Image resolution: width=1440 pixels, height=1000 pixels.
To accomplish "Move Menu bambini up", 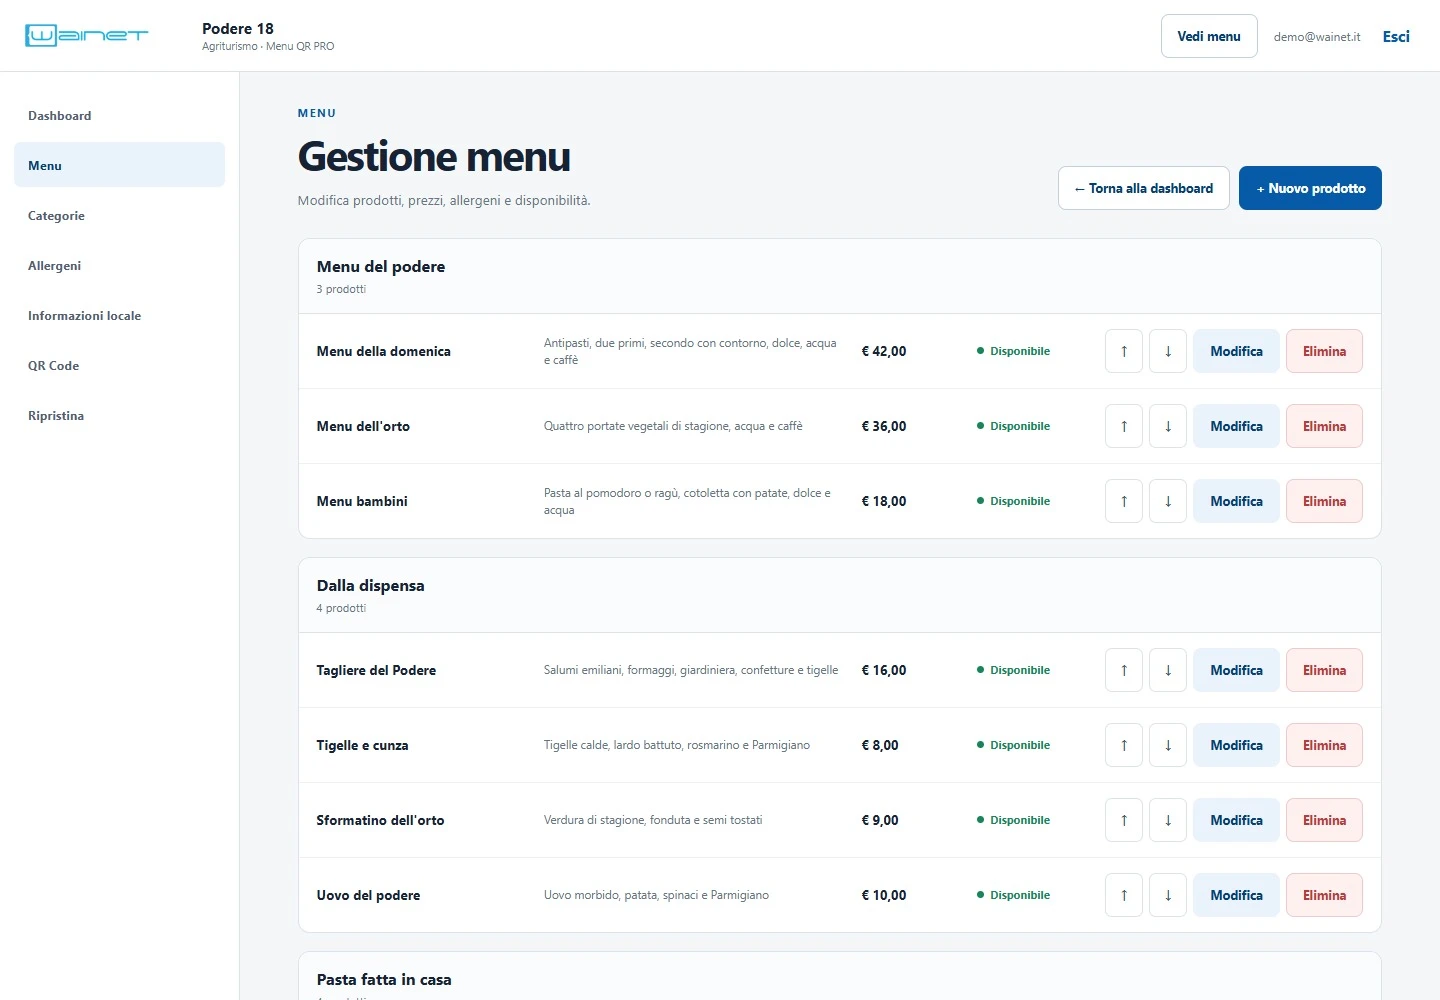I will point(1124,501).
